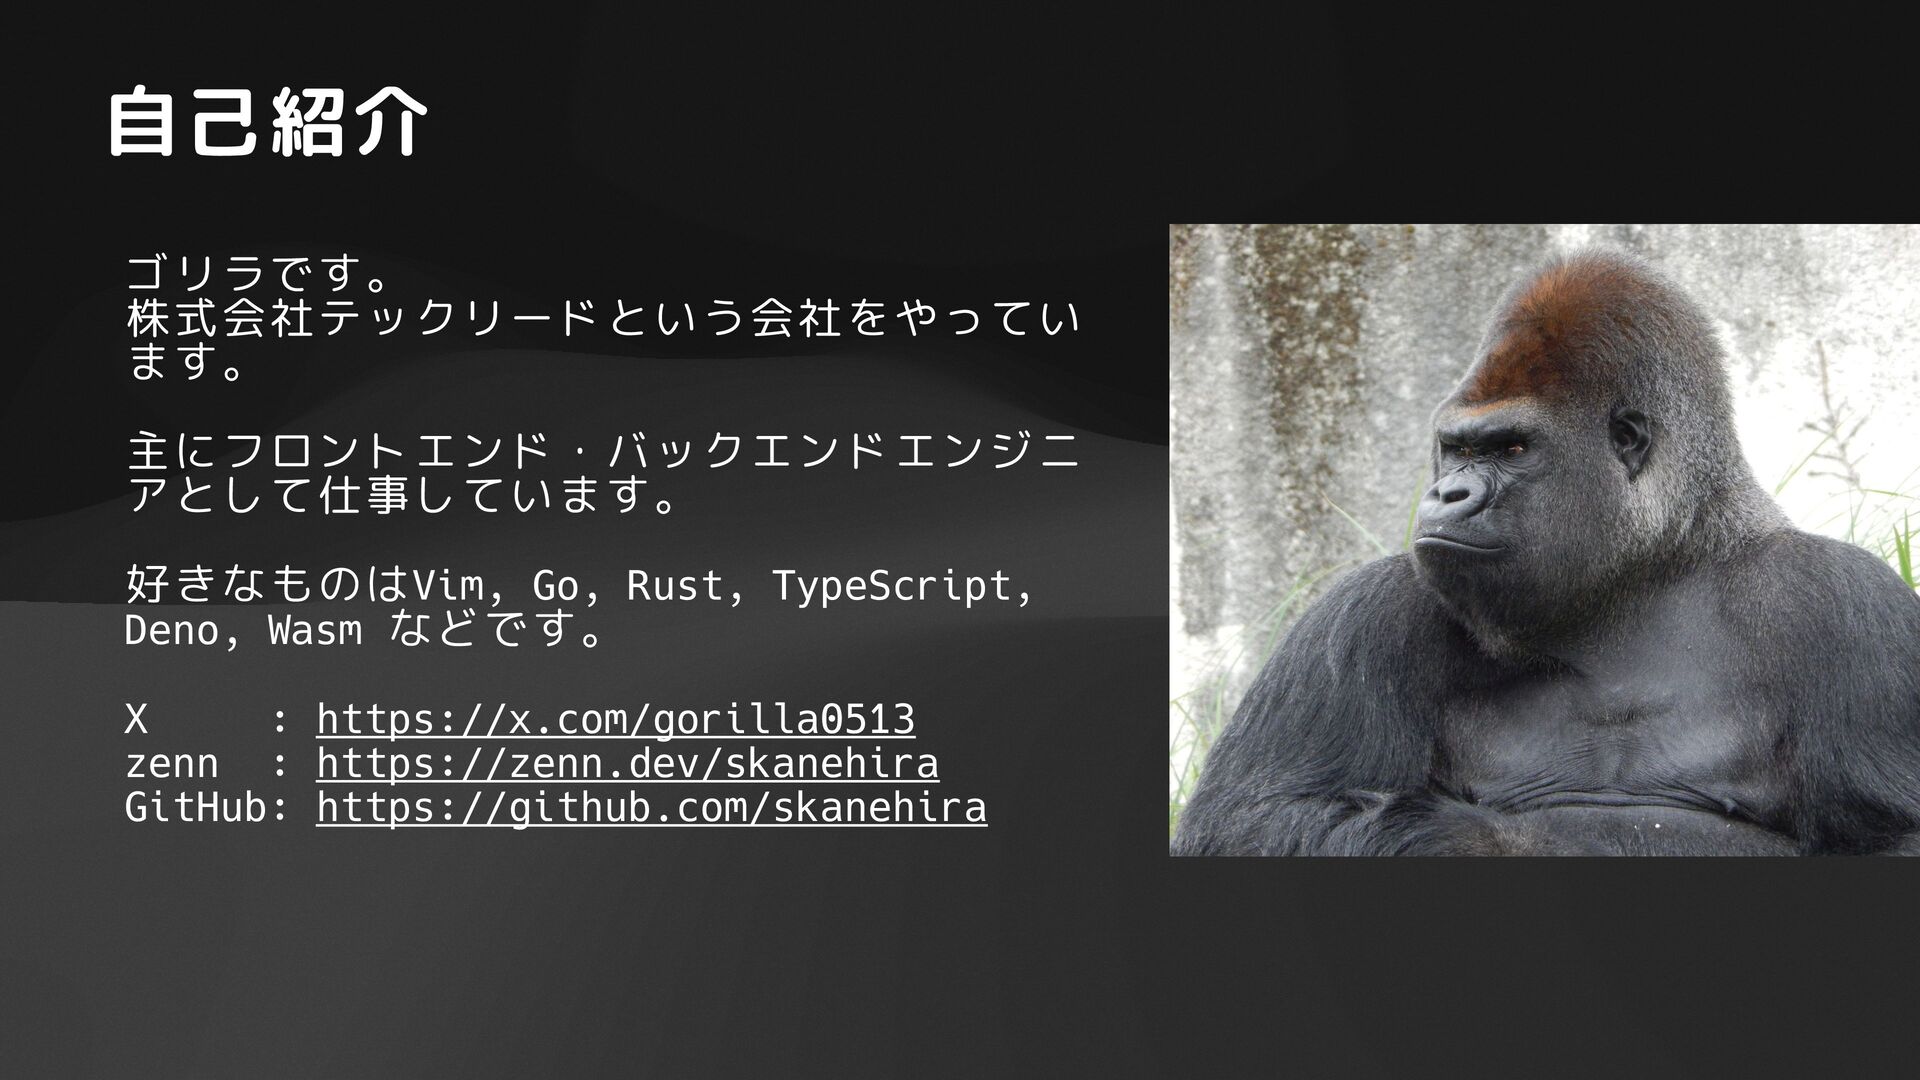Open the zenn.dev/skanehira link
The height and width of the screenshot is (1080, 1920).
tap(627, 764)
